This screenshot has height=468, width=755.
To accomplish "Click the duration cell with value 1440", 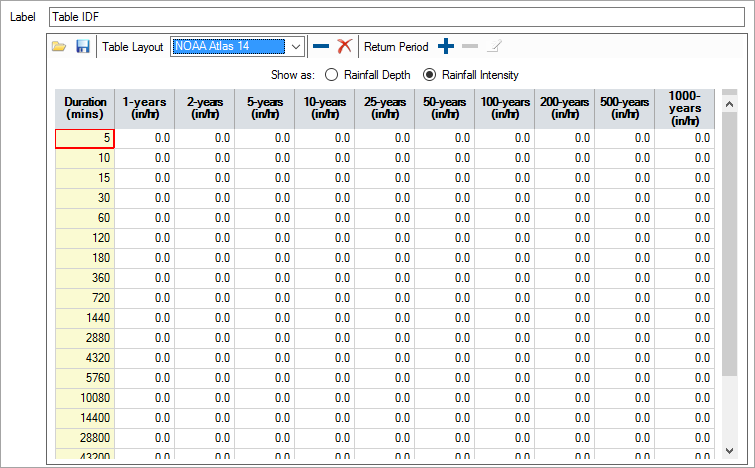I will (x=85, y=318).
